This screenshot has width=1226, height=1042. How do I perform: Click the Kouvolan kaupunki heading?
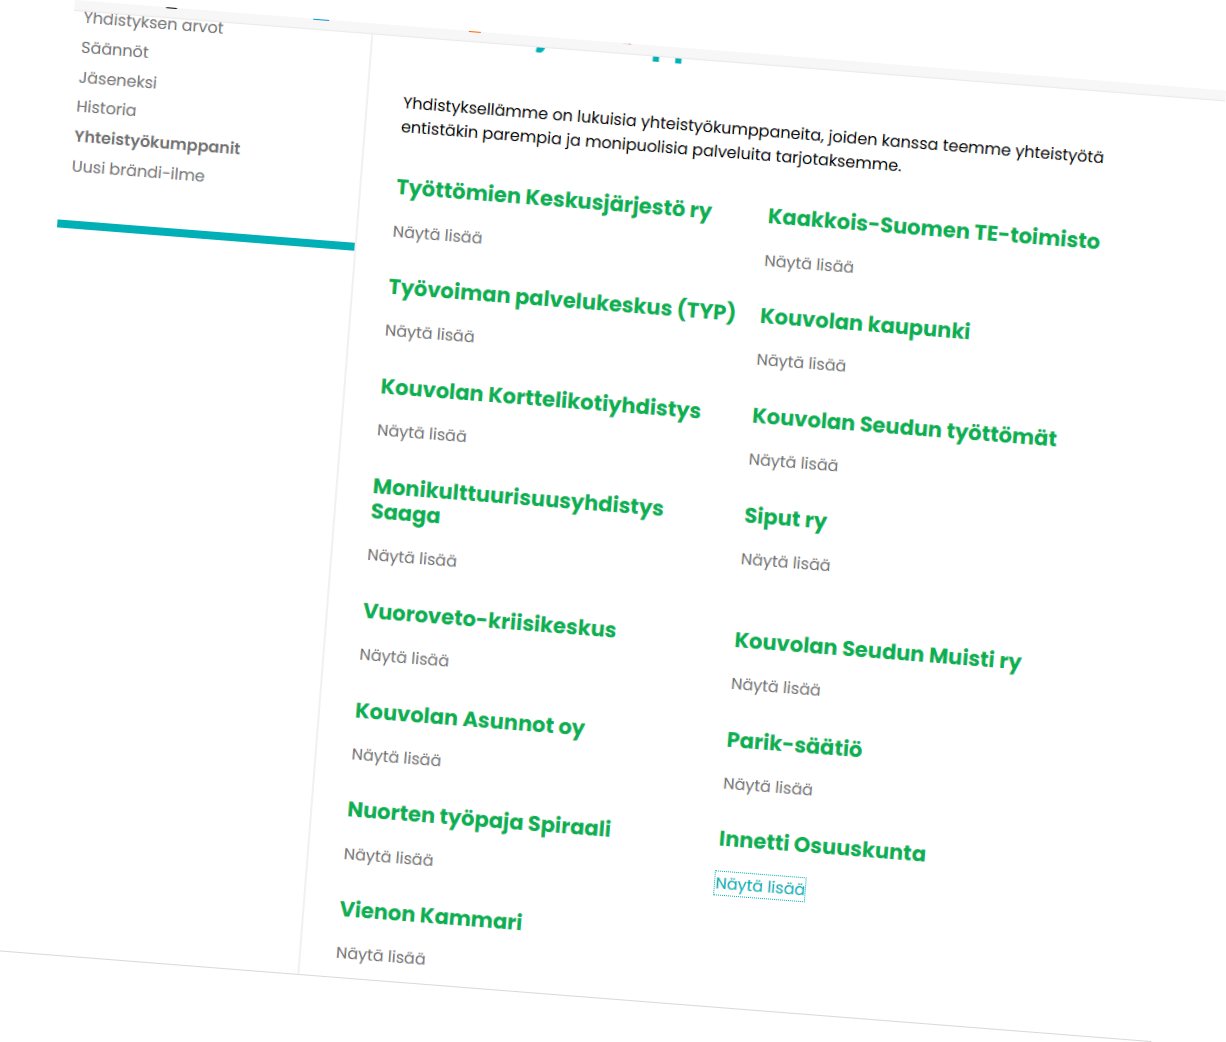pyautogui.click(x=864, y=324)
